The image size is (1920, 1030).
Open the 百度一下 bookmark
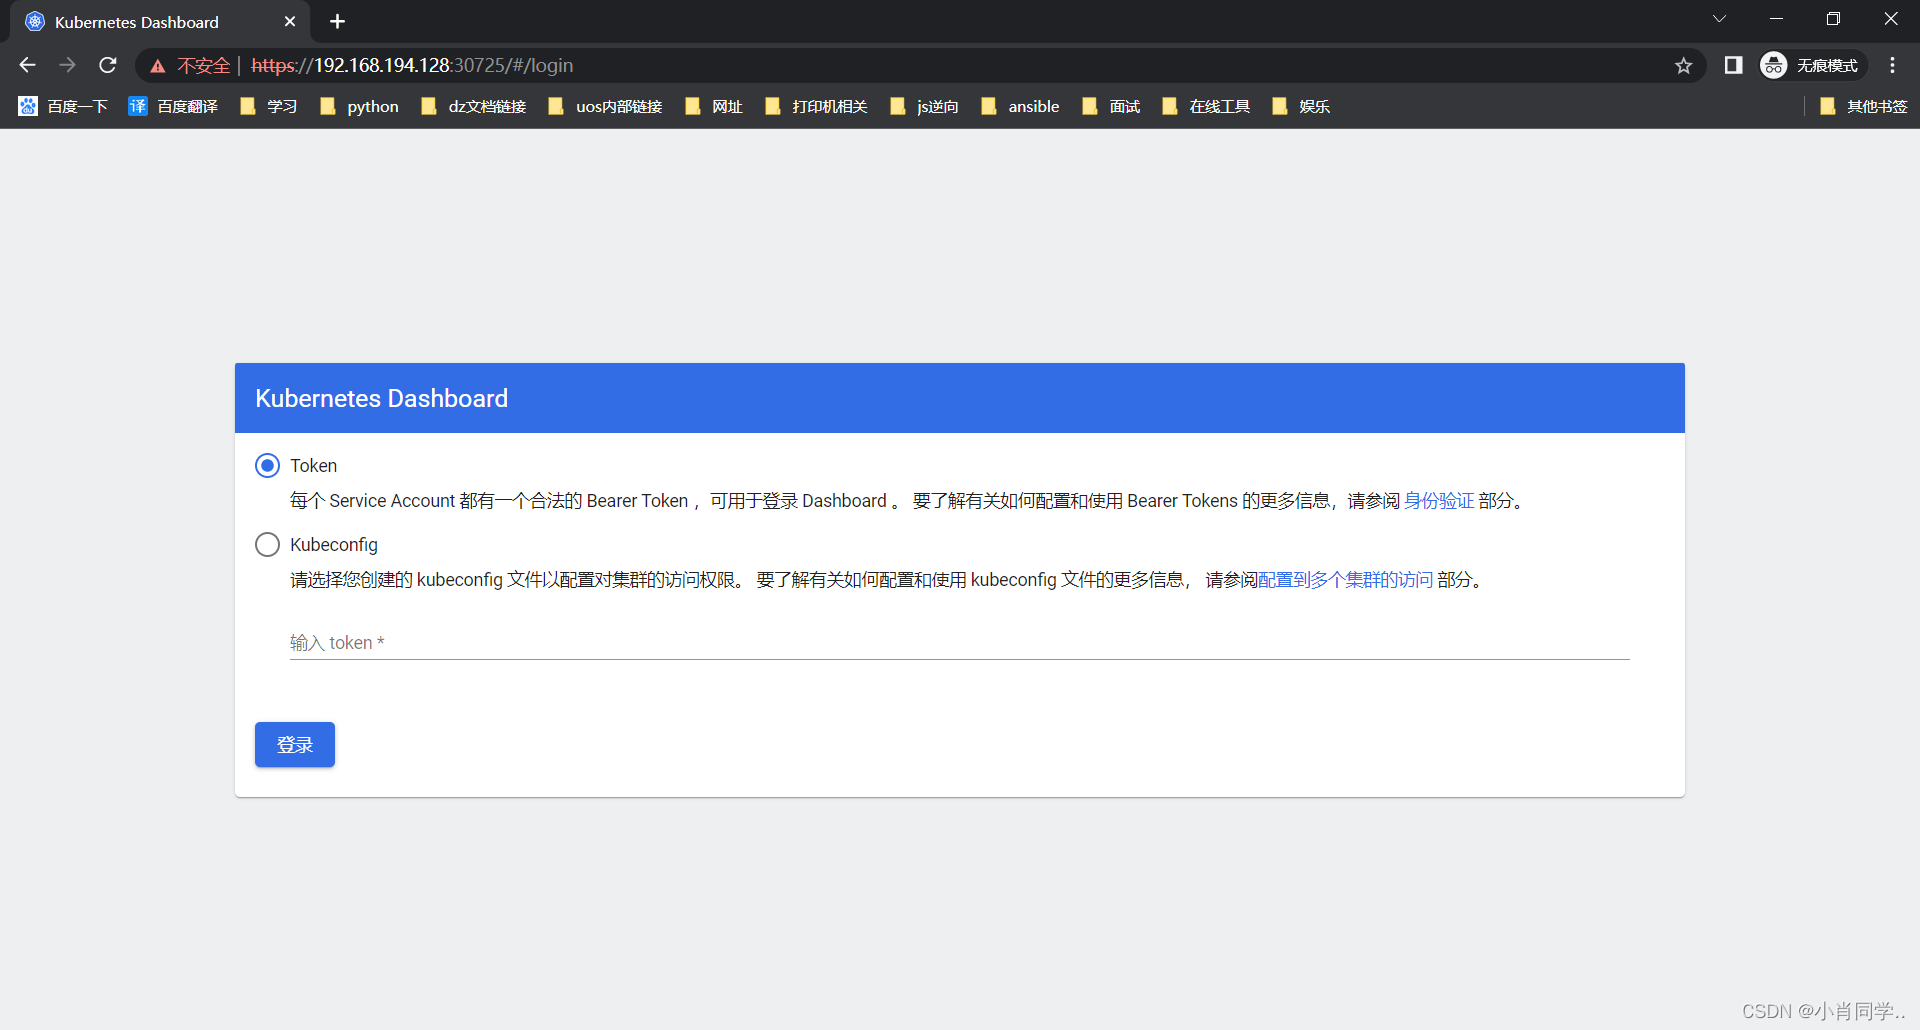pyautogui.click(x=63, y=106)
